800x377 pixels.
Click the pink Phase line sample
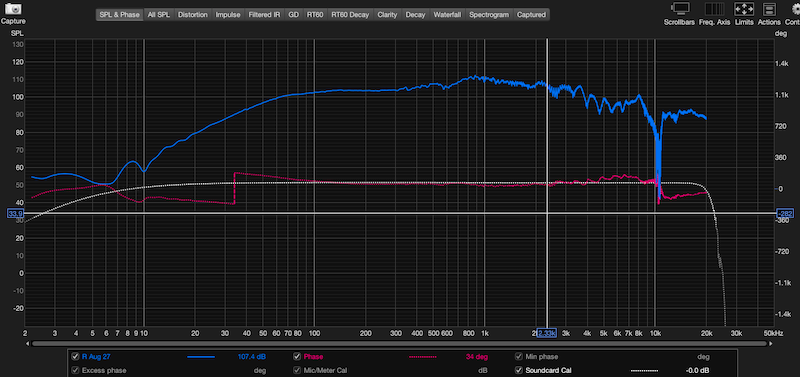tap(422, 357)
